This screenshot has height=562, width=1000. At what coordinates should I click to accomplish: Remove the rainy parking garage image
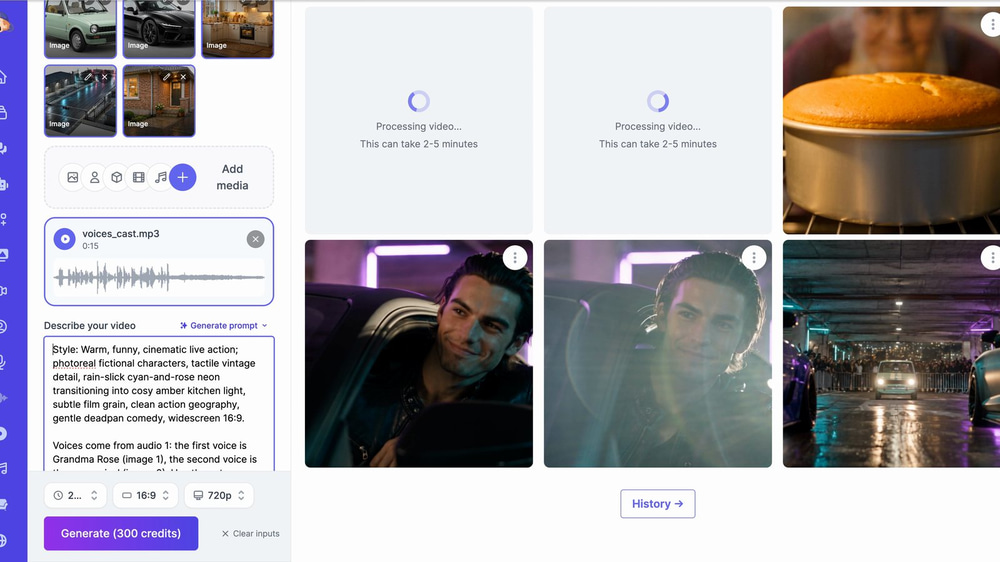(x=105, y=77)
